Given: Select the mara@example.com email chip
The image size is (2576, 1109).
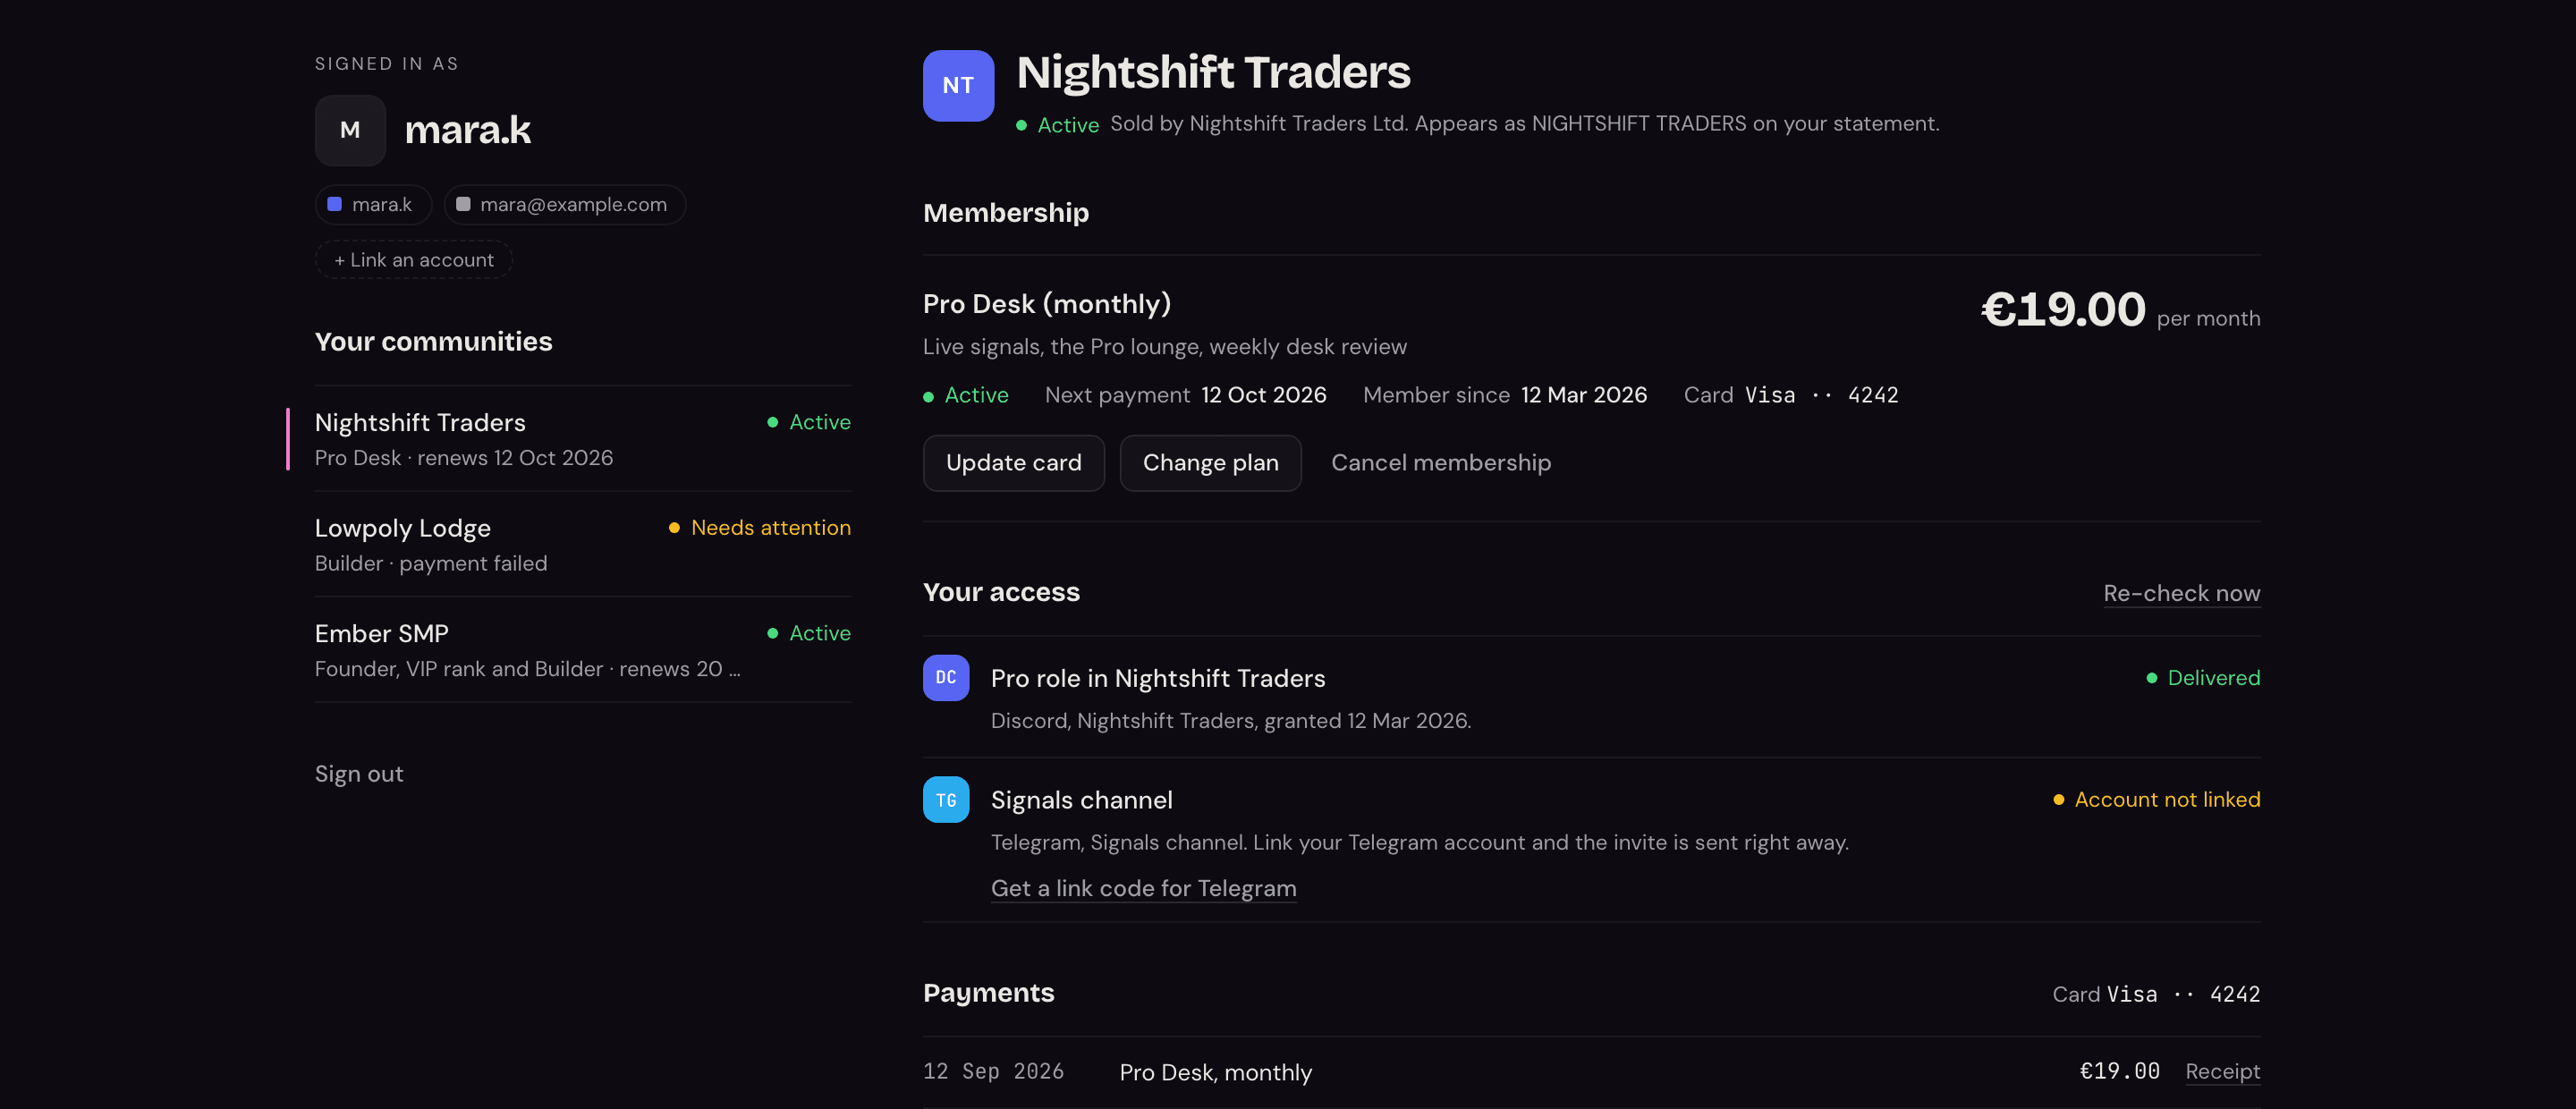Looking at the screenshot, I should tap(565, 205).
